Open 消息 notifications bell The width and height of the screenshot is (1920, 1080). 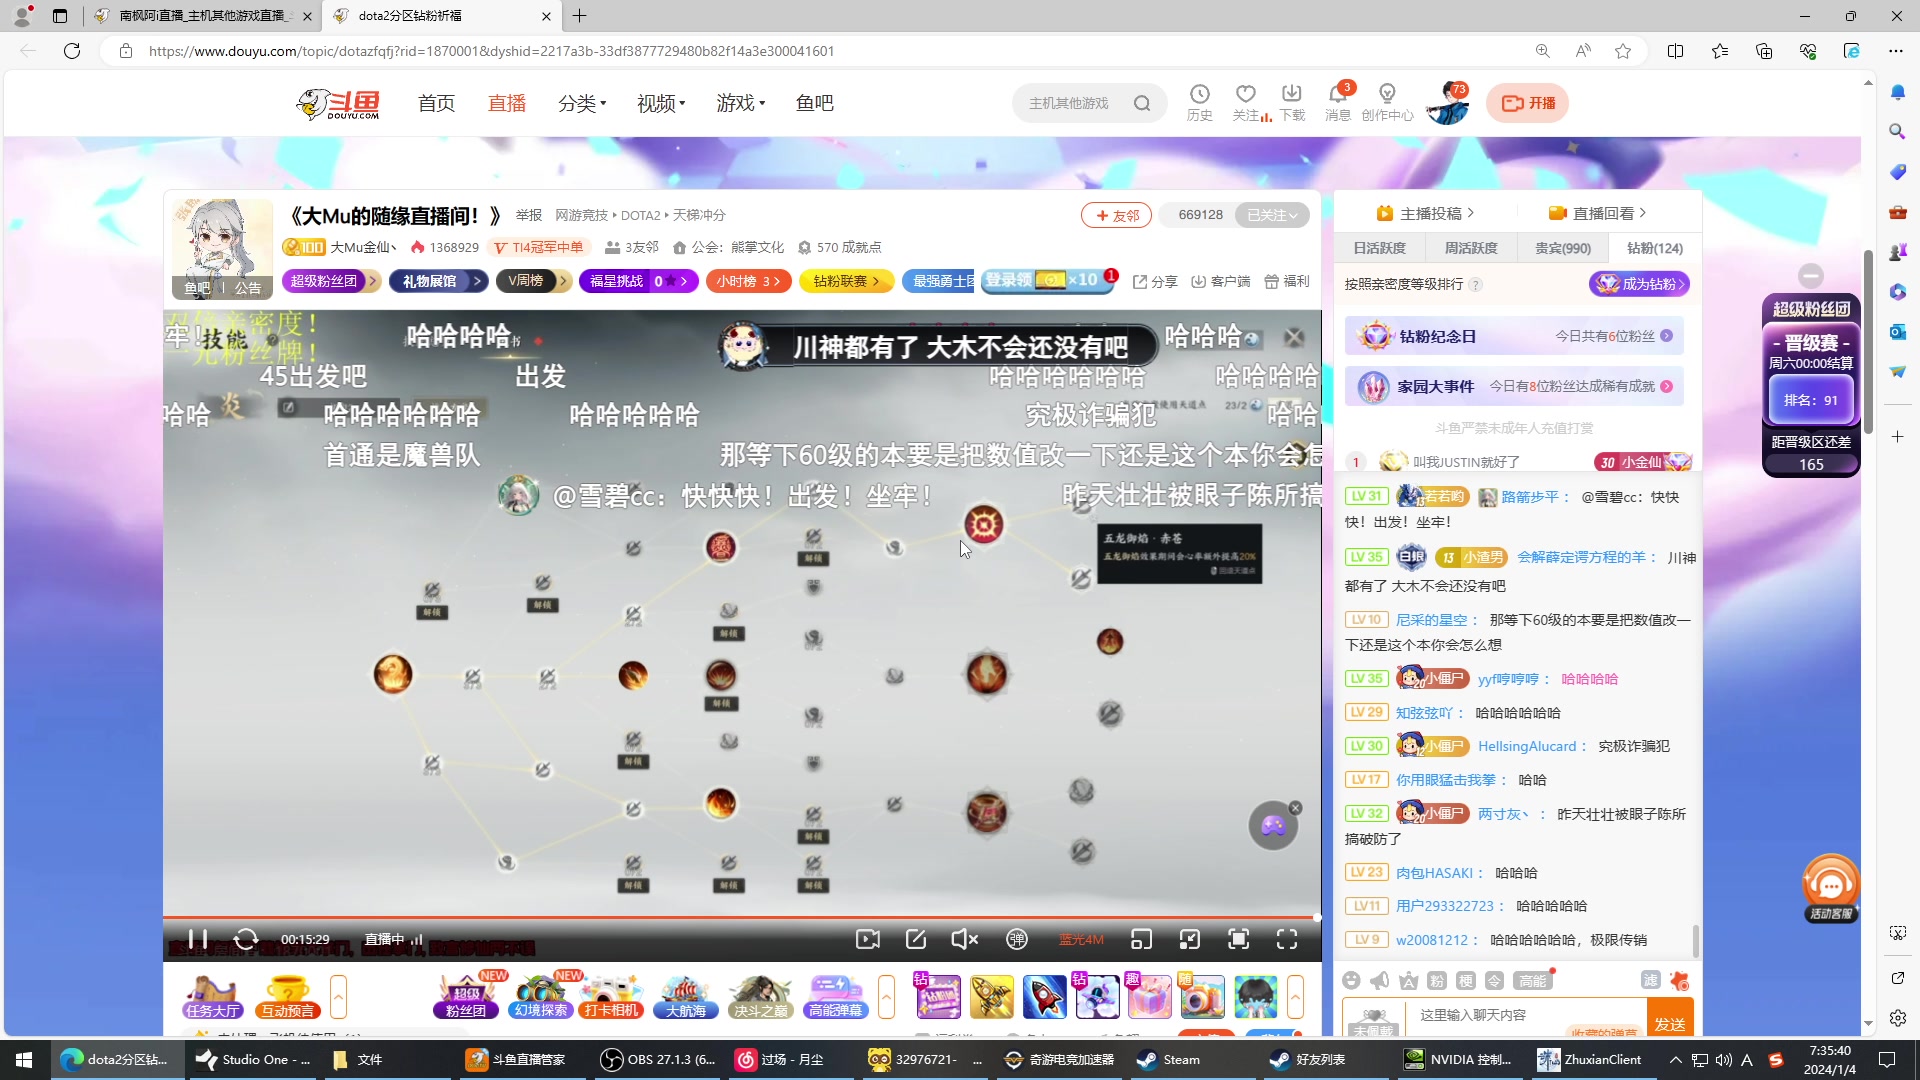1338,103
